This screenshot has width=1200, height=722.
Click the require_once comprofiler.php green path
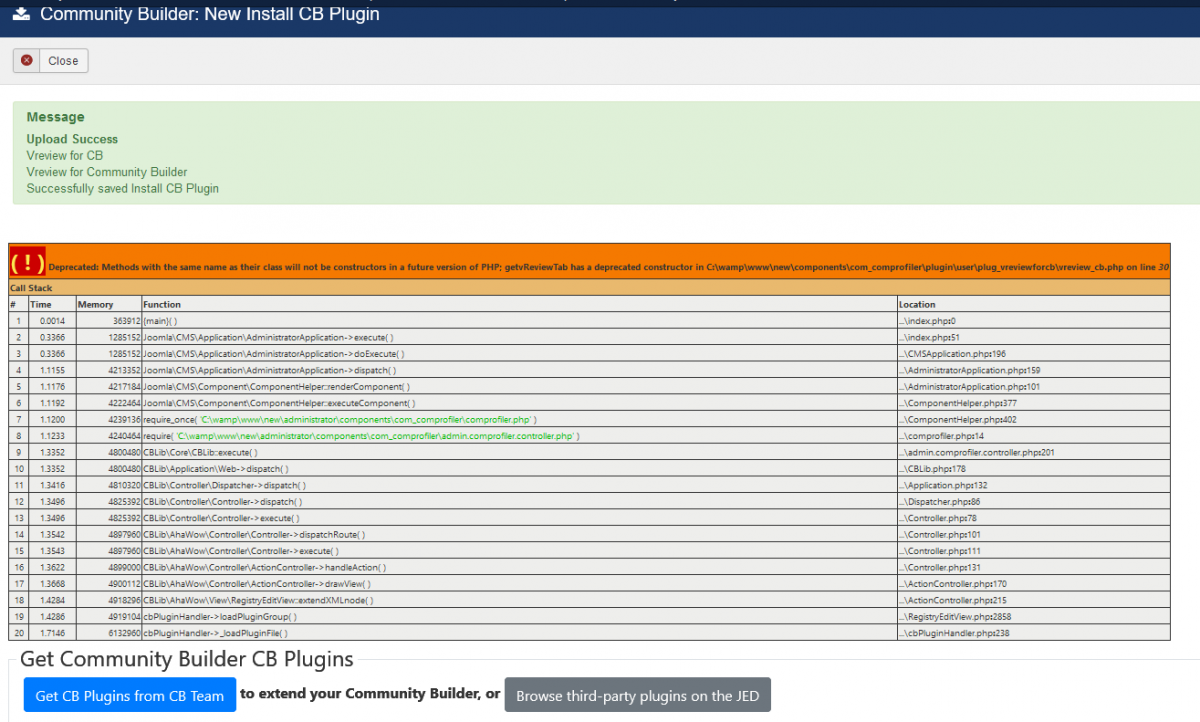367,420
